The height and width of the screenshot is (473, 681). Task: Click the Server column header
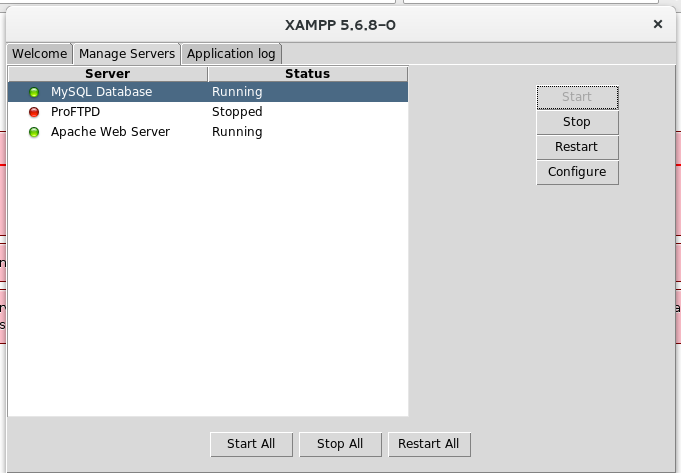108,74
